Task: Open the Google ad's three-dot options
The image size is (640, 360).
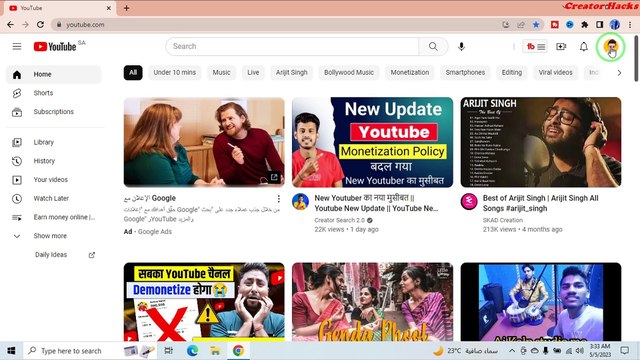Action: coord(278,199)
